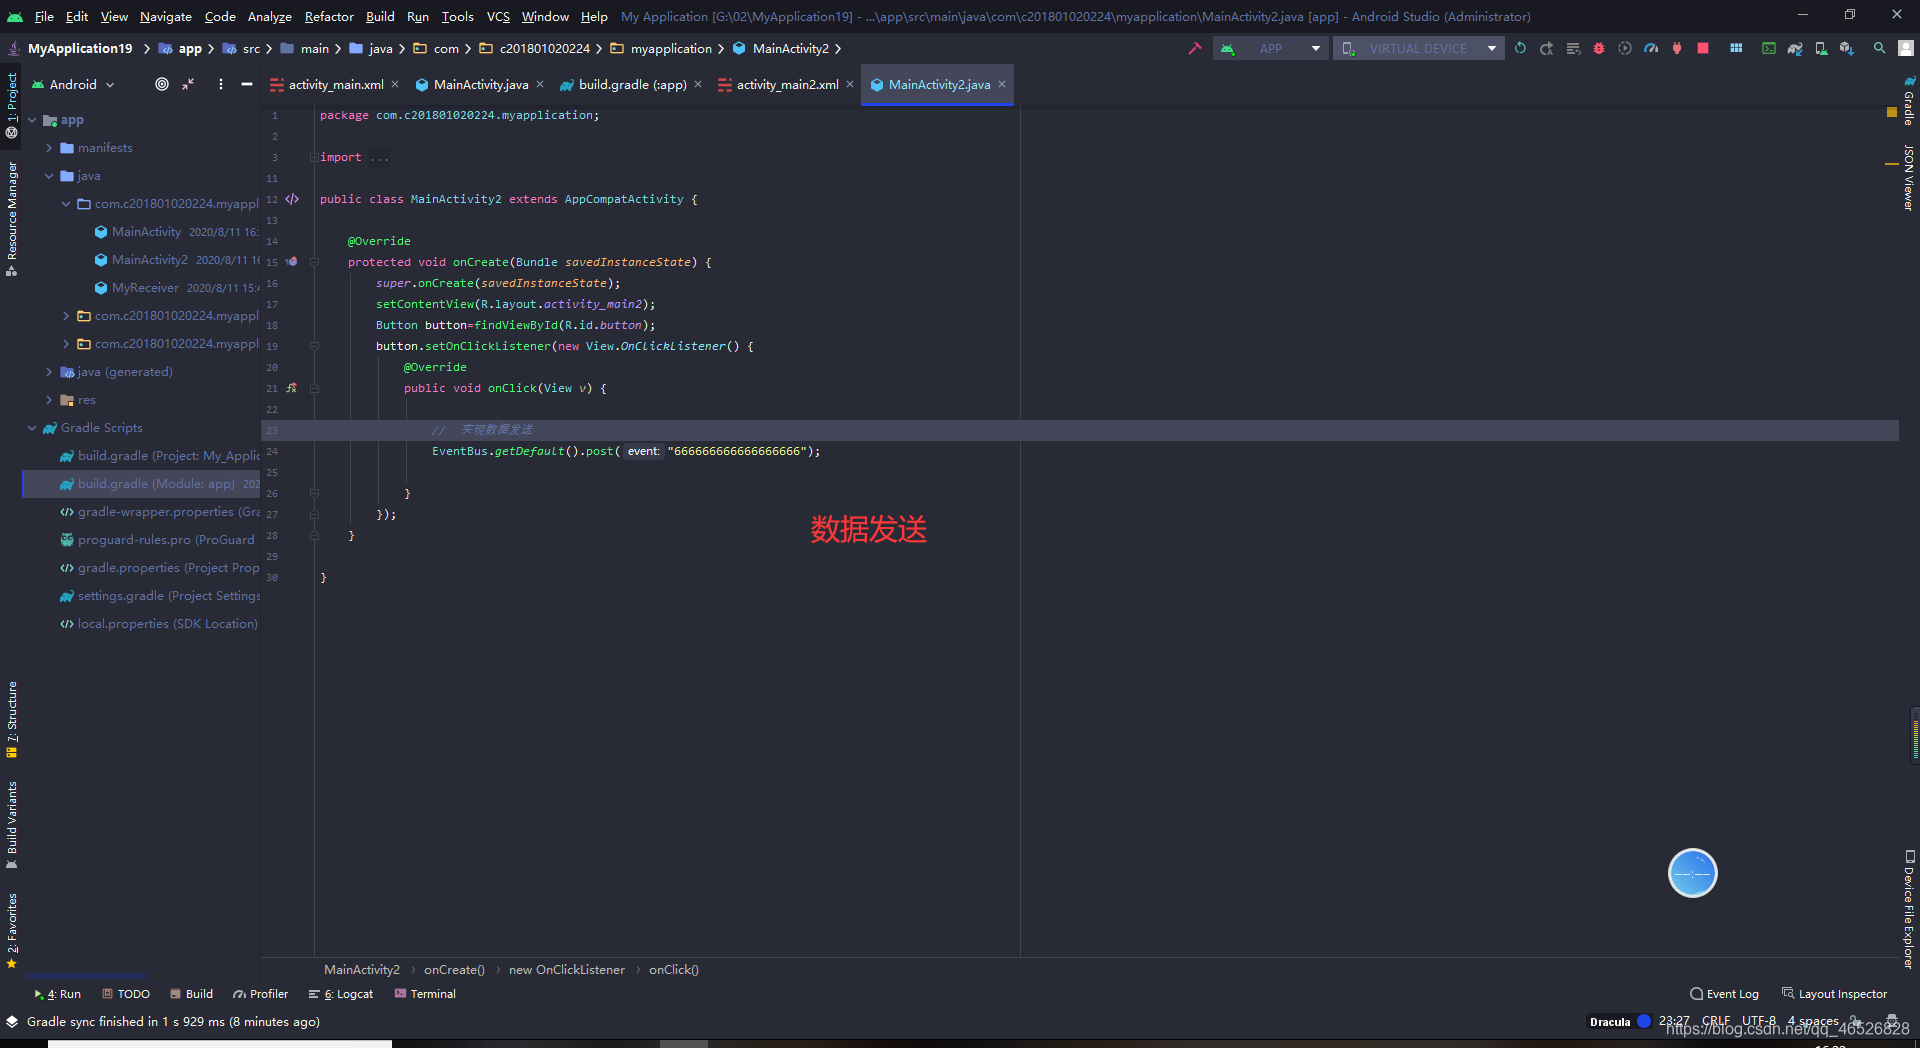The image size is (1920, 1048).
Task: Hide the project panel minus icon
Action: [247, 84]
